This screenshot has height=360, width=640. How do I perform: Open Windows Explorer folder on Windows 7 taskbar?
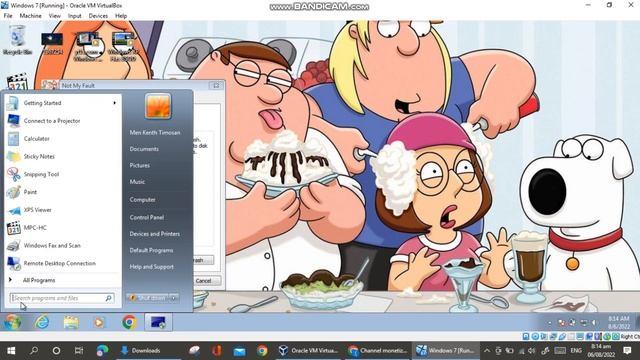[71, 322]
